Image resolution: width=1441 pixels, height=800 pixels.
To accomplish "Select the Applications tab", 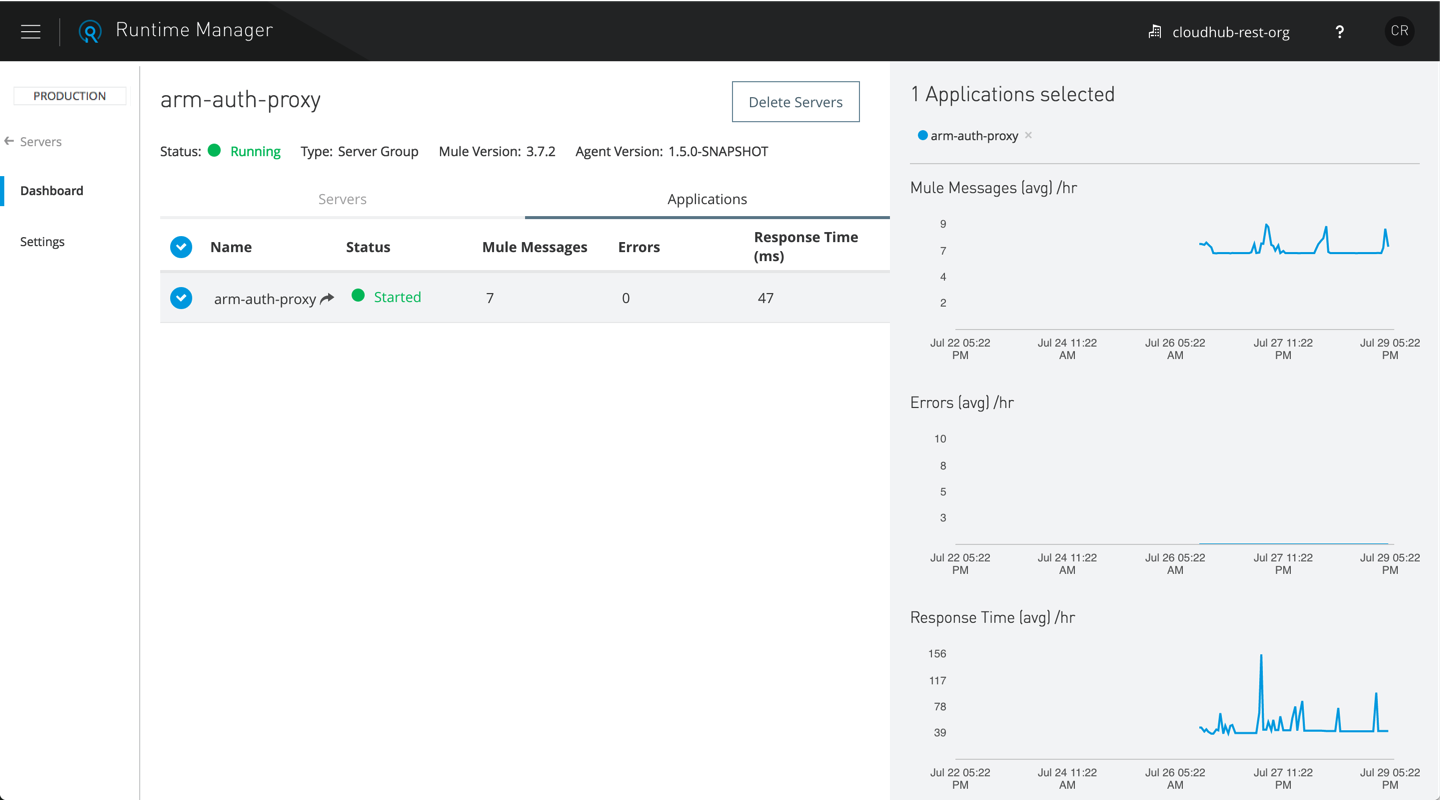I will (x=707, y=199).
